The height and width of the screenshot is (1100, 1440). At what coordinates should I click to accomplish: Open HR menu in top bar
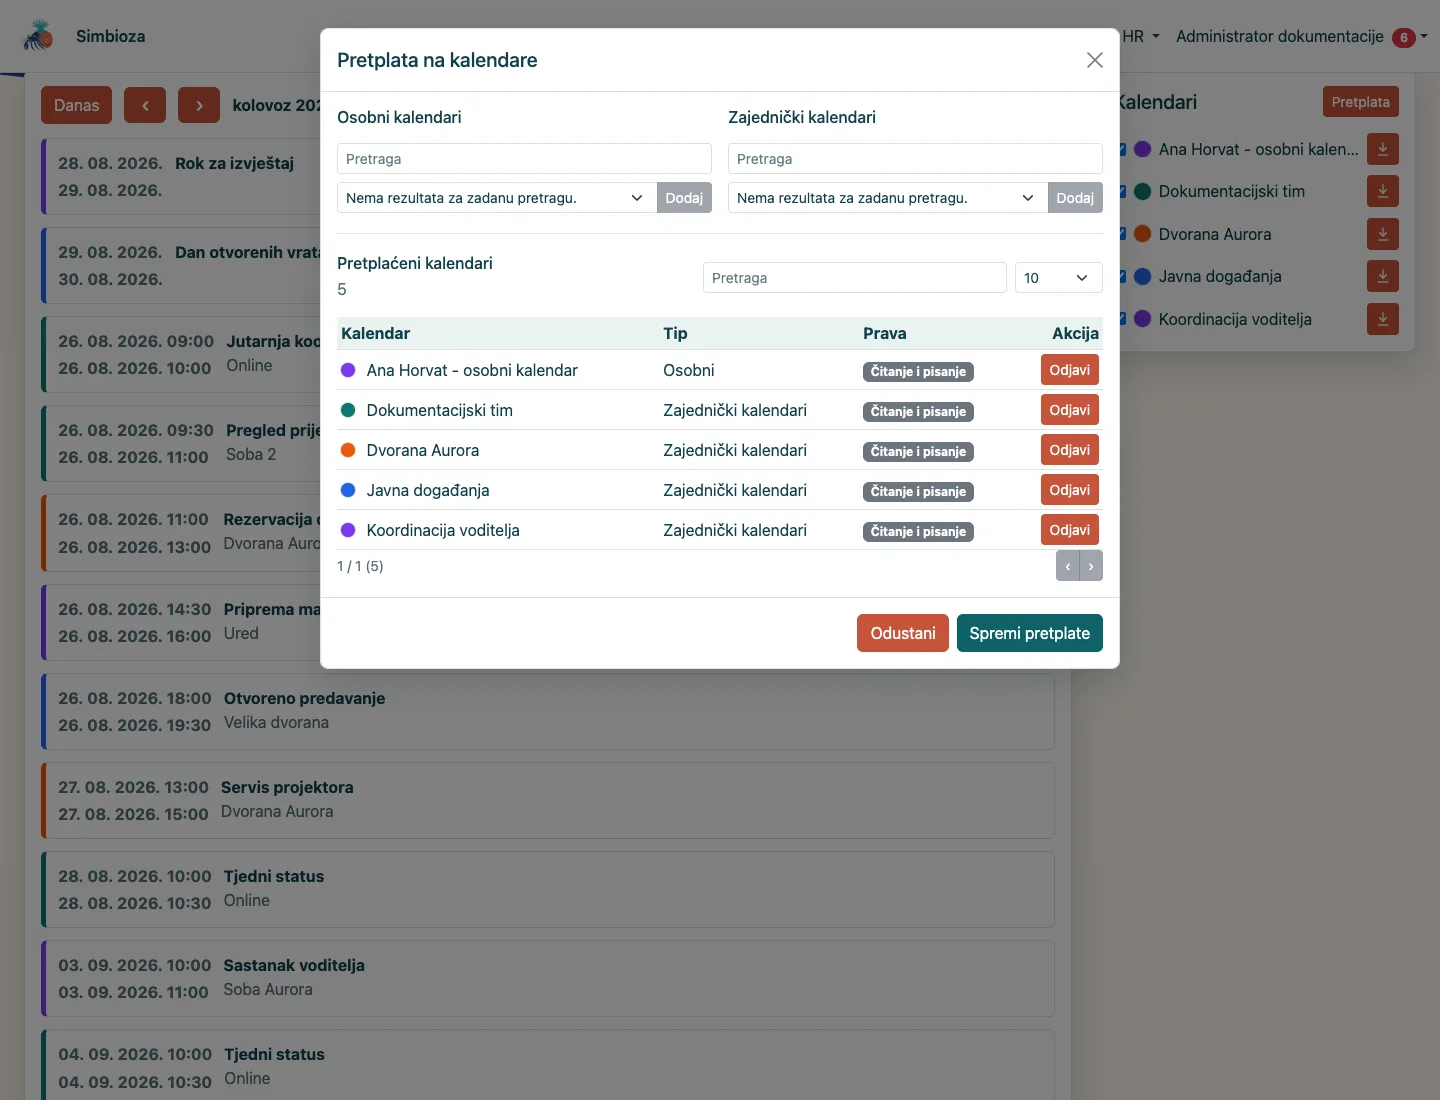(1140, 36)
